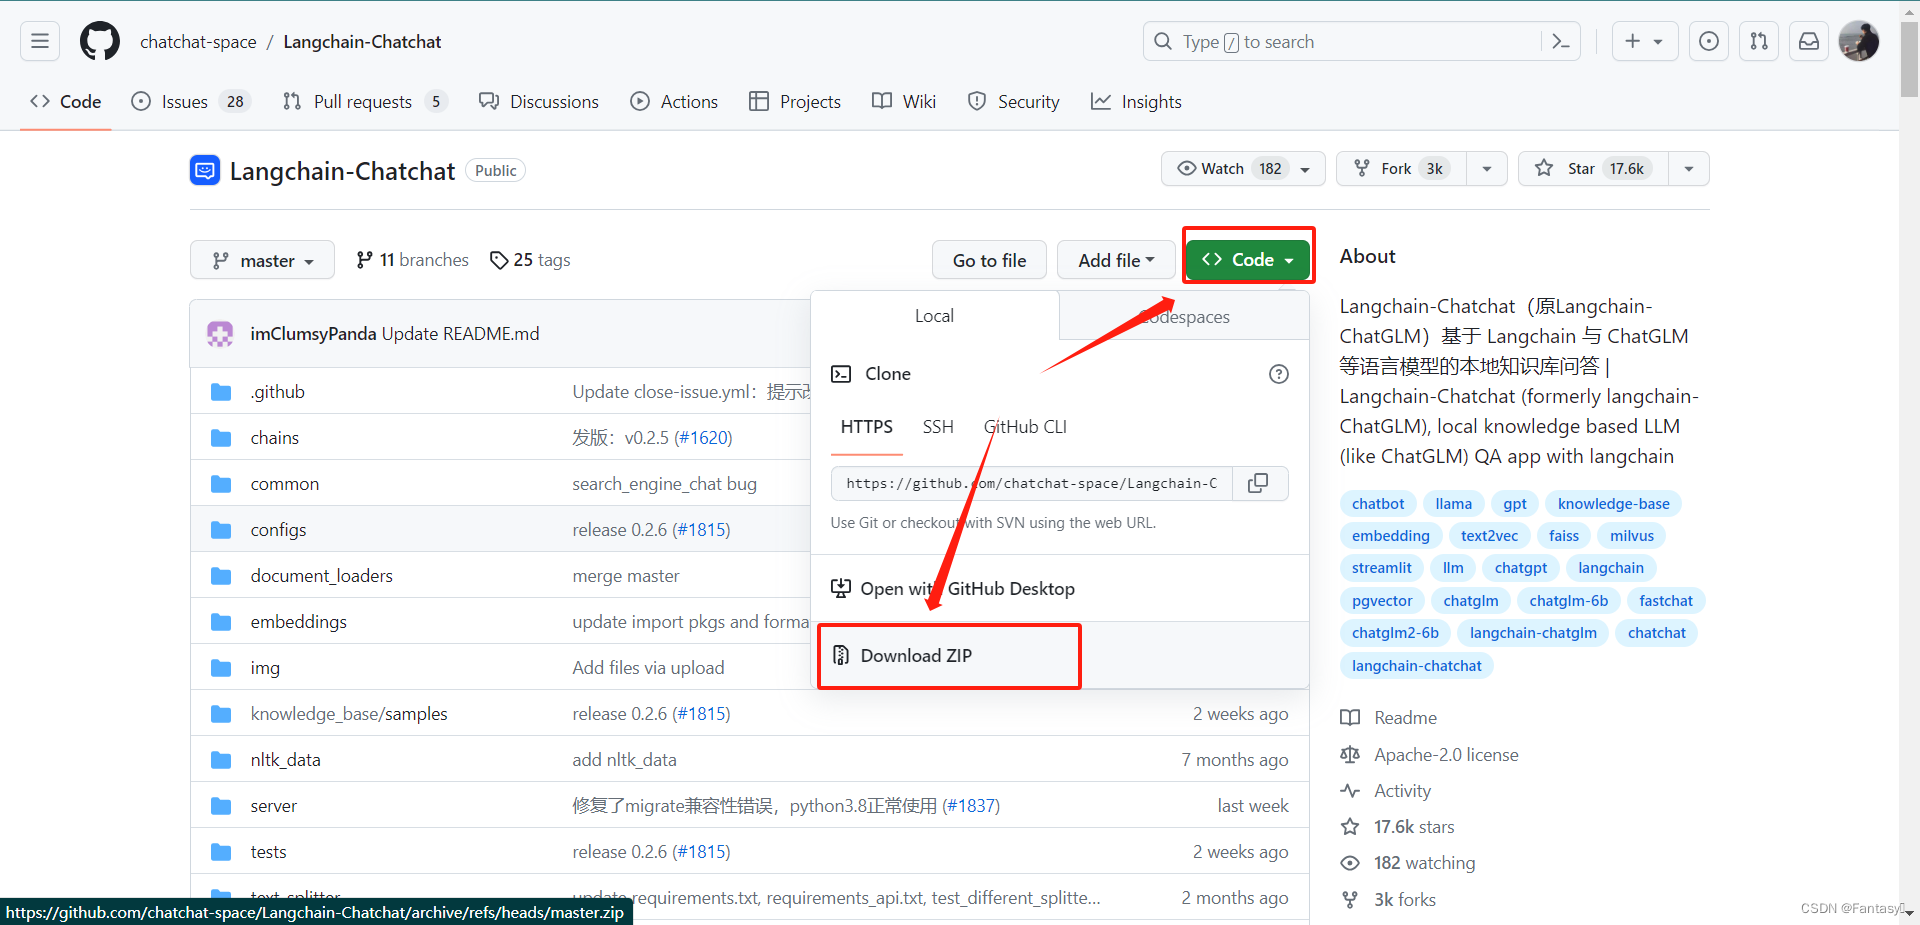Open the master branch selector
1920x925 pixels.
(262, 261)
